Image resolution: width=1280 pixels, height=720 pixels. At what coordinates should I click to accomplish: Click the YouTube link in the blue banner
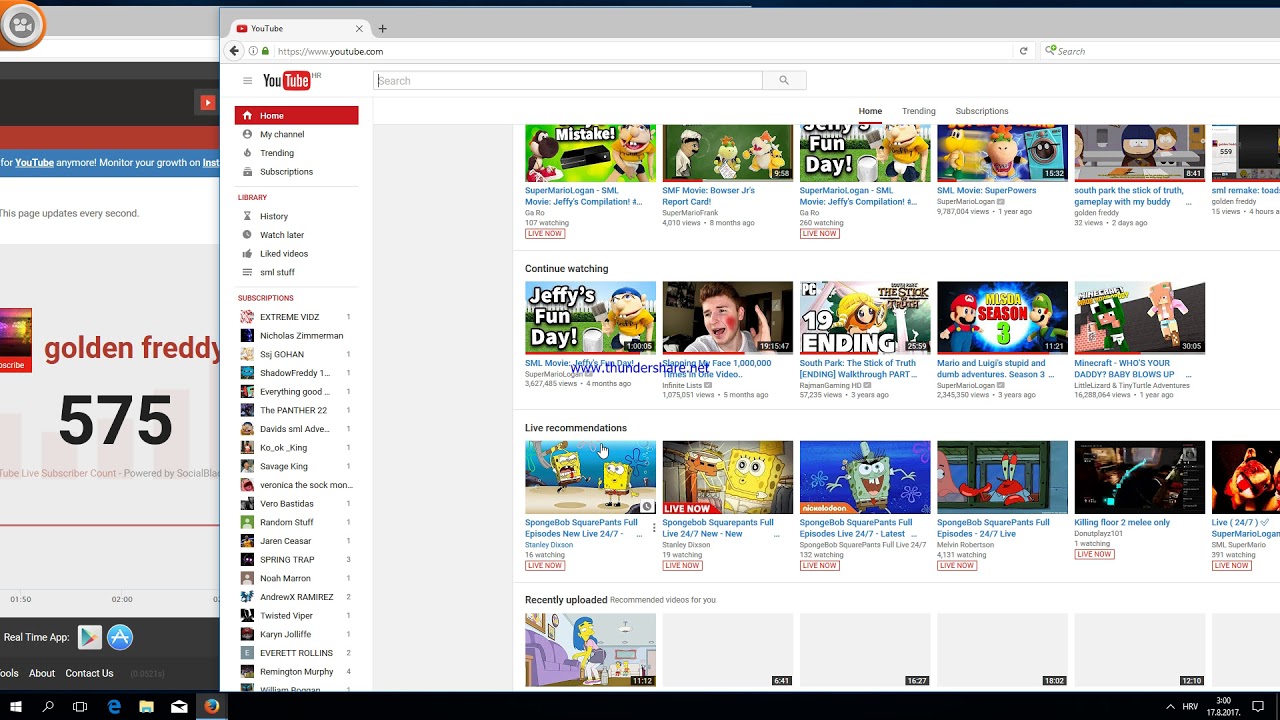click(x=34, y=162)
